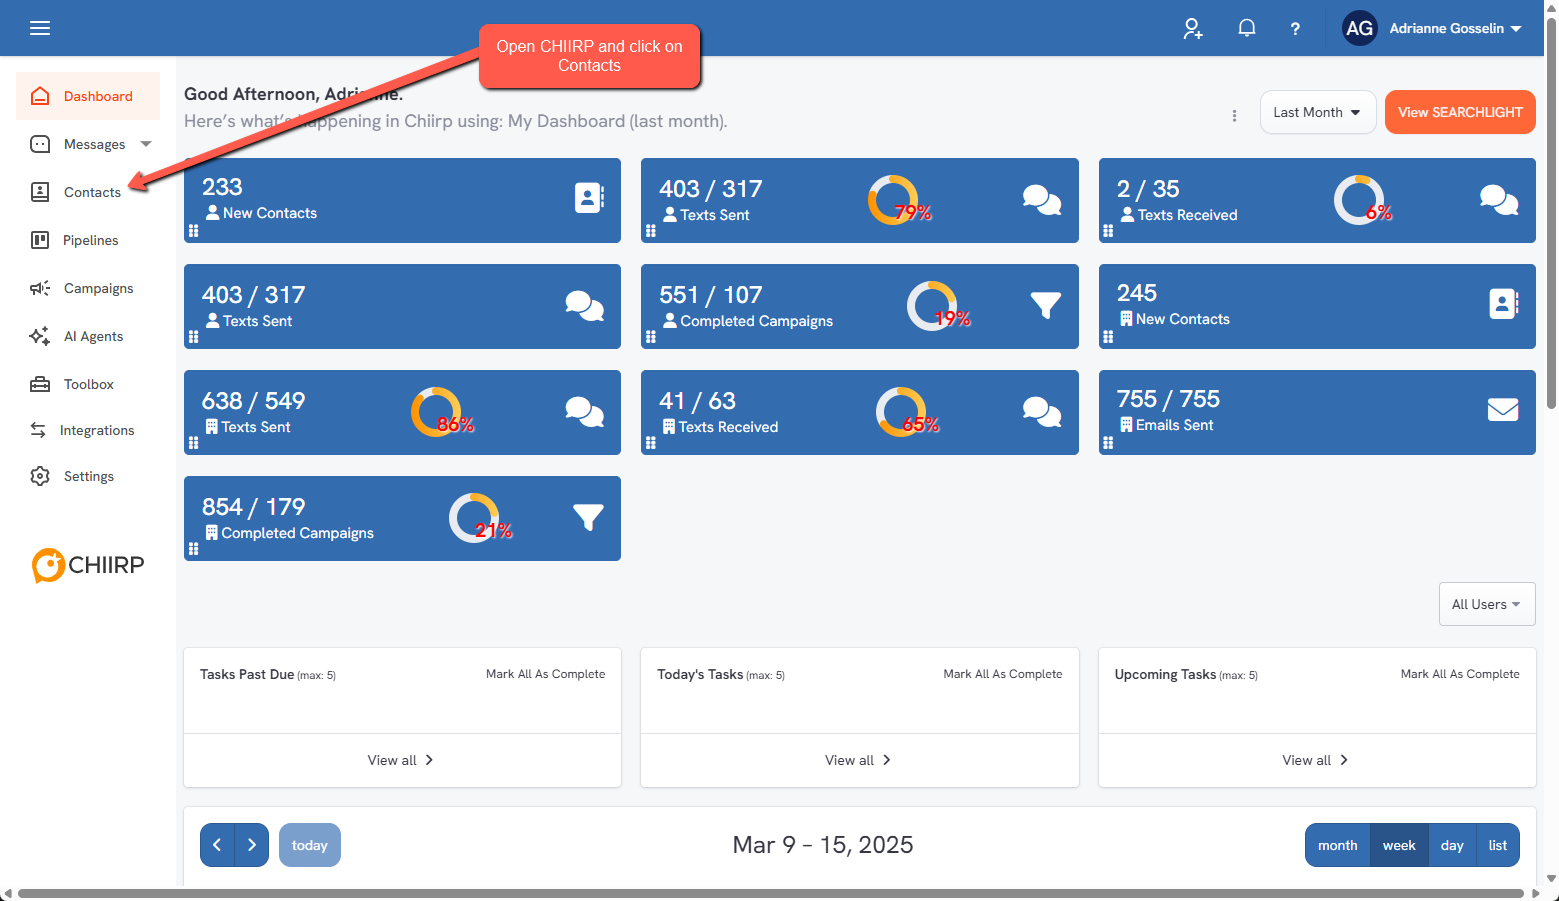Switch calendar to list view

(1497, 845)
